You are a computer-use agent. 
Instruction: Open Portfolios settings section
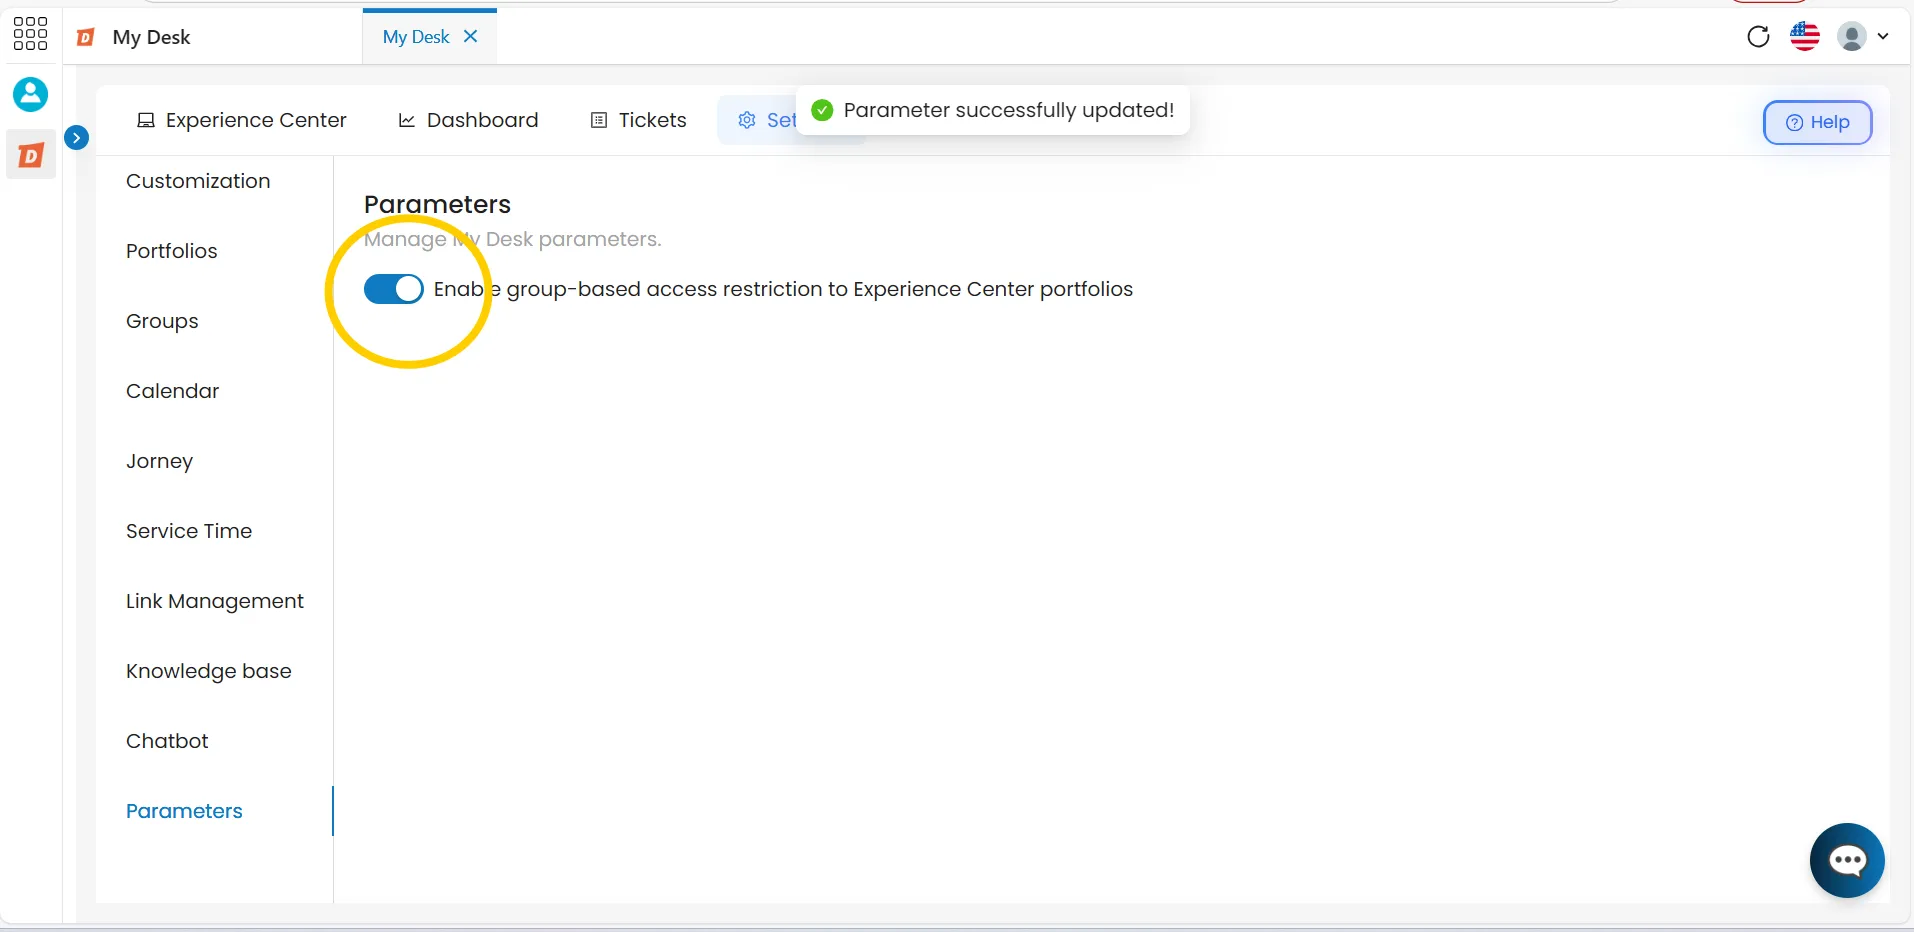tap(172, 251)
